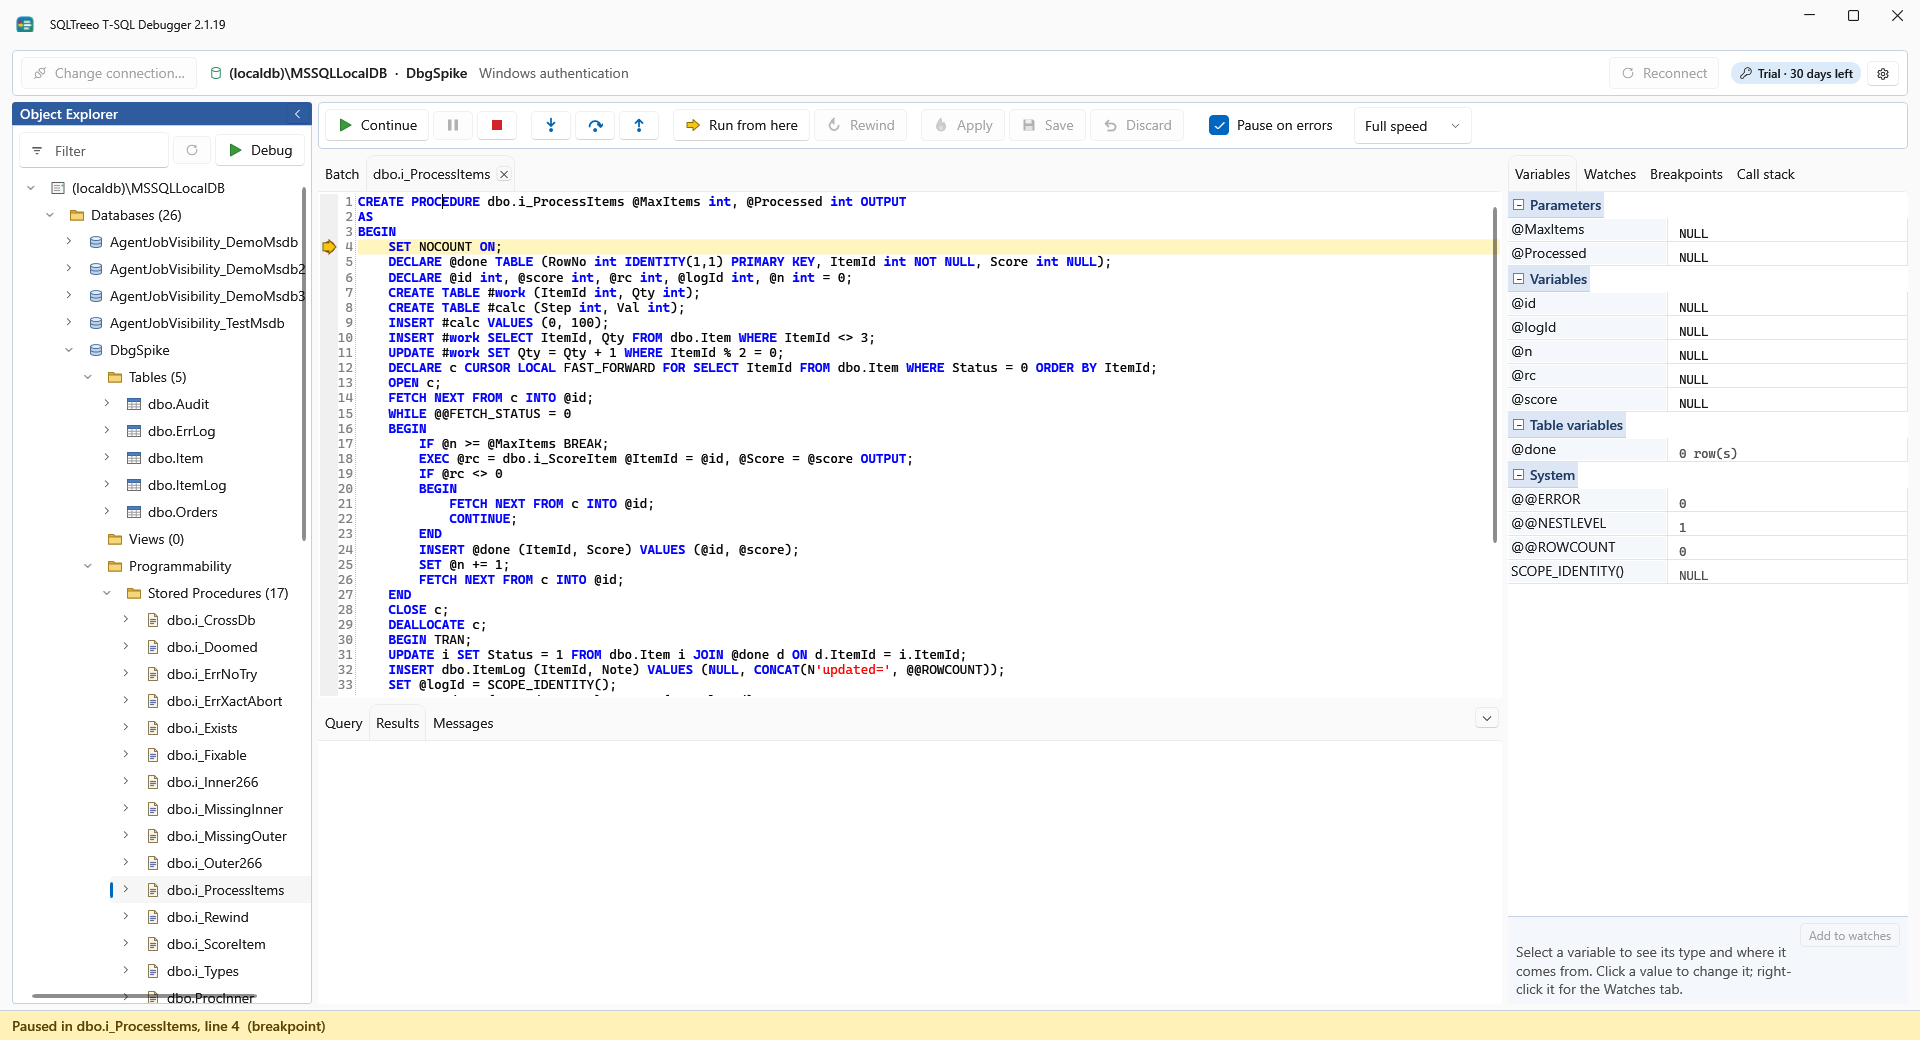Toggle Pause on errors checkbox
The height and width of the screenshot is (1040, 1920).
coord(1219,125)
